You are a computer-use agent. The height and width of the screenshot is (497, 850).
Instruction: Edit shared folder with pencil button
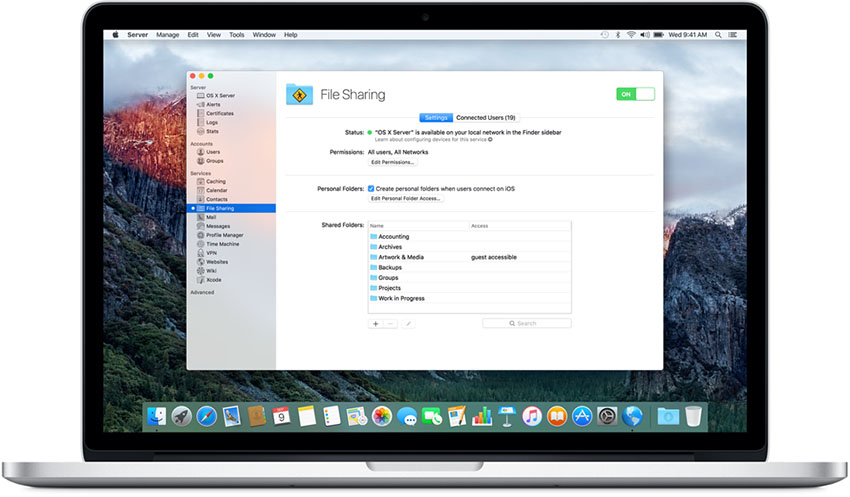point(408,324)
